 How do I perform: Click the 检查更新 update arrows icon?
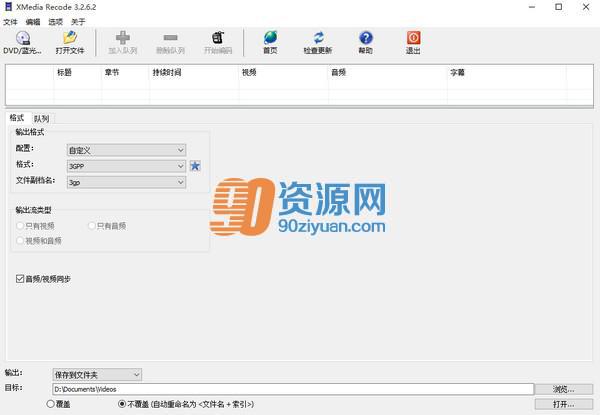(x=318, y=37)
